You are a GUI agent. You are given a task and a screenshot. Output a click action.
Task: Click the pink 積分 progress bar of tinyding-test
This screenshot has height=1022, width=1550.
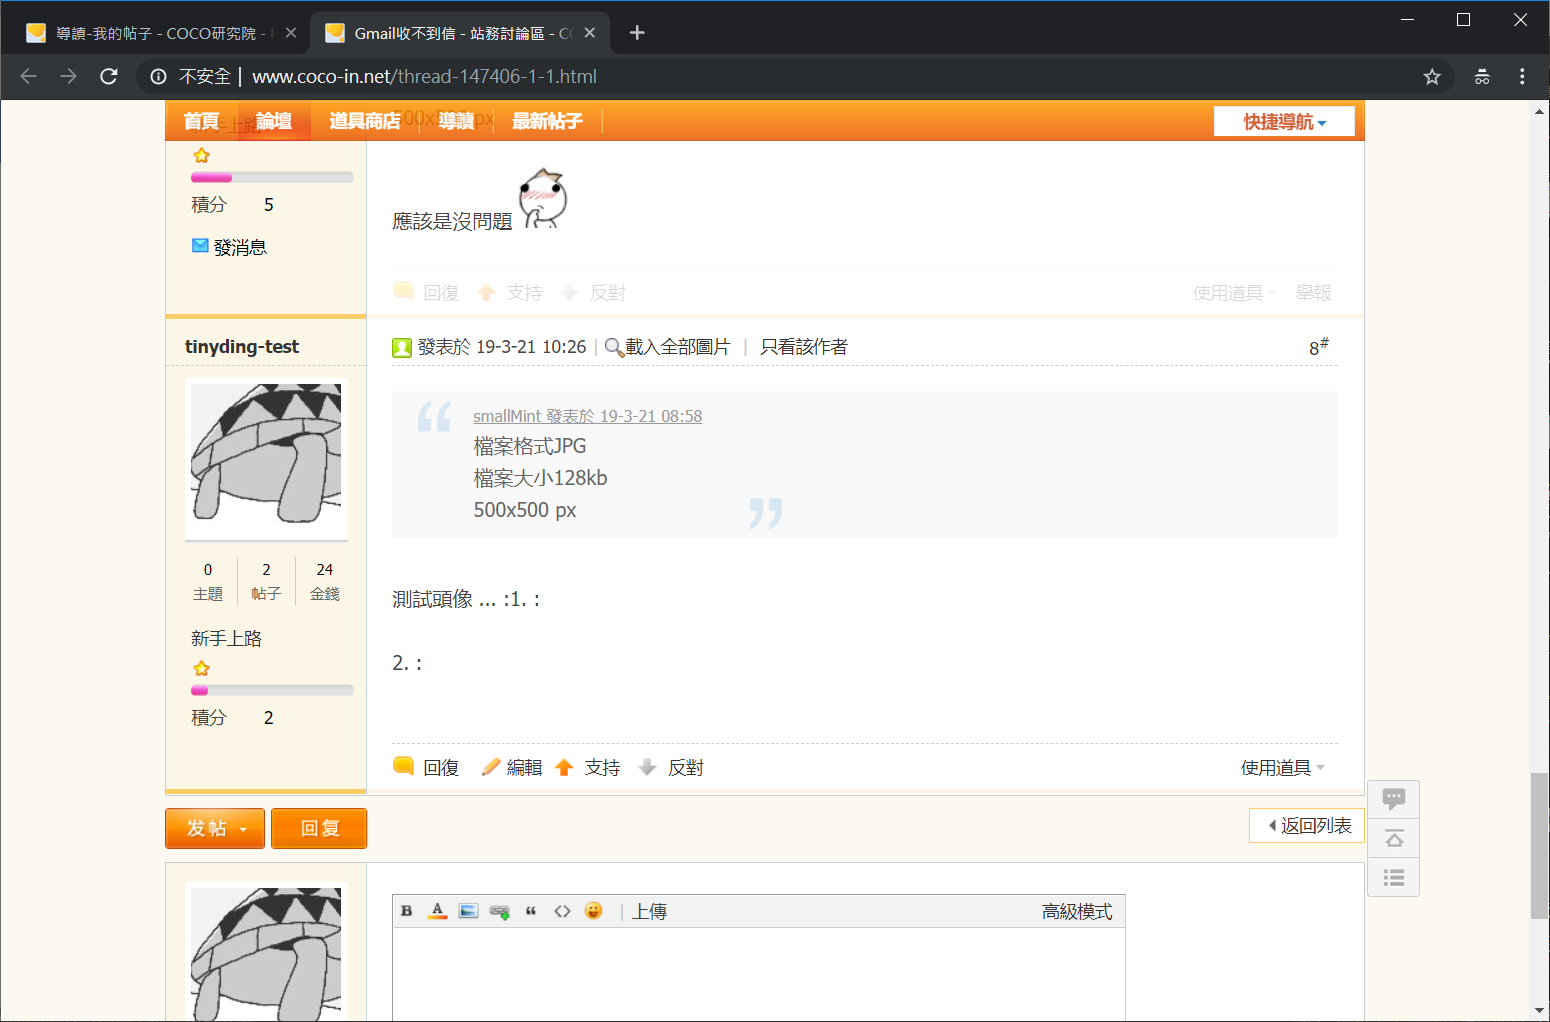[272, 690]
